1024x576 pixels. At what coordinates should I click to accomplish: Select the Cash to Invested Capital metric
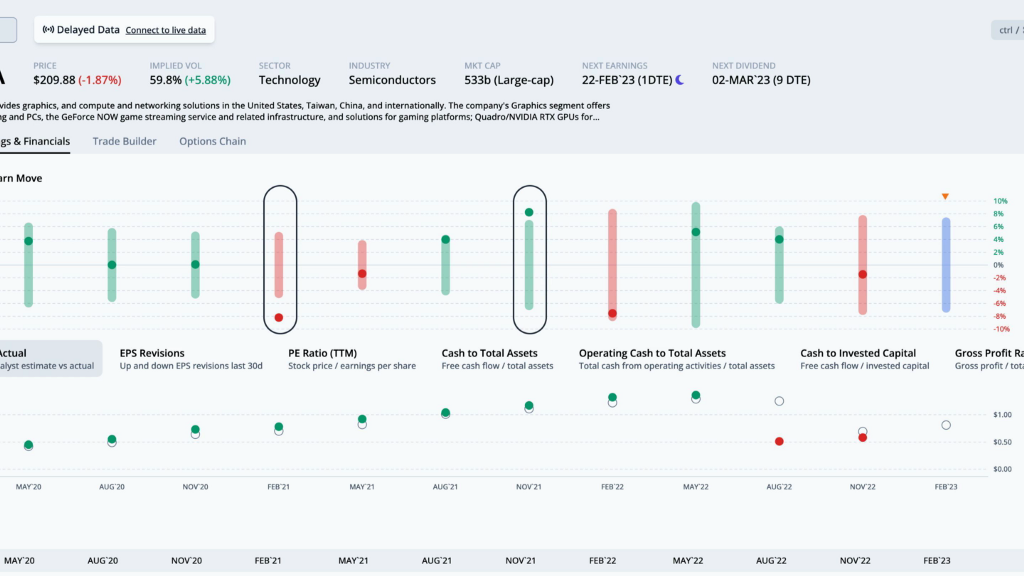[x=864, y=359]
